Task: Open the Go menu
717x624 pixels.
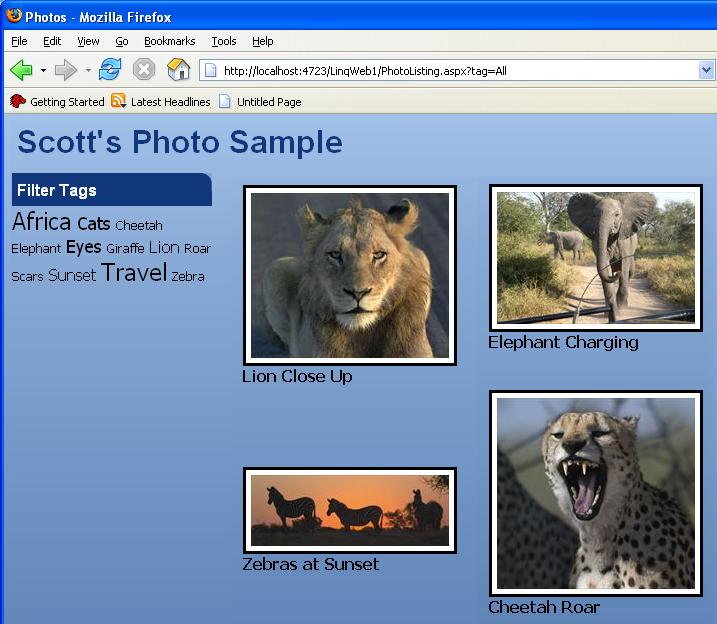Action: coord(122,41)
